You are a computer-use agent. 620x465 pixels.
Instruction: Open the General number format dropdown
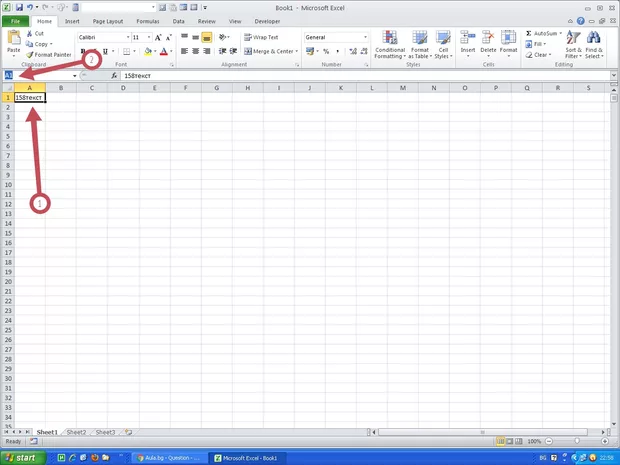tap(365, 37)
